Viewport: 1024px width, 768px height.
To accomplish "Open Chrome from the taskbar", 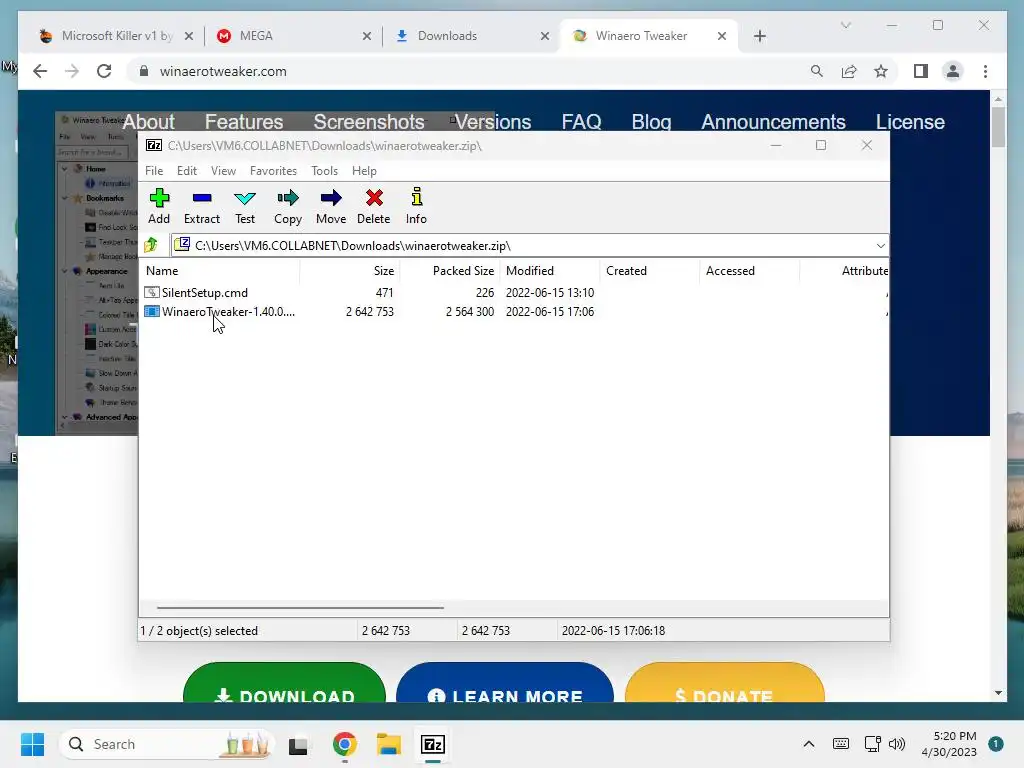I will [x=345, y=744].
